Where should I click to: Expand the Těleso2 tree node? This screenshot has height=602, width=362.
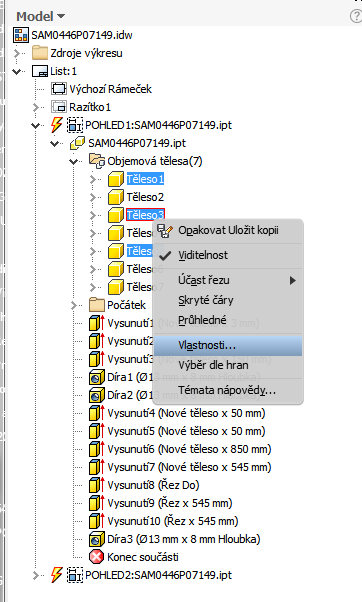[x=93, y=197]
